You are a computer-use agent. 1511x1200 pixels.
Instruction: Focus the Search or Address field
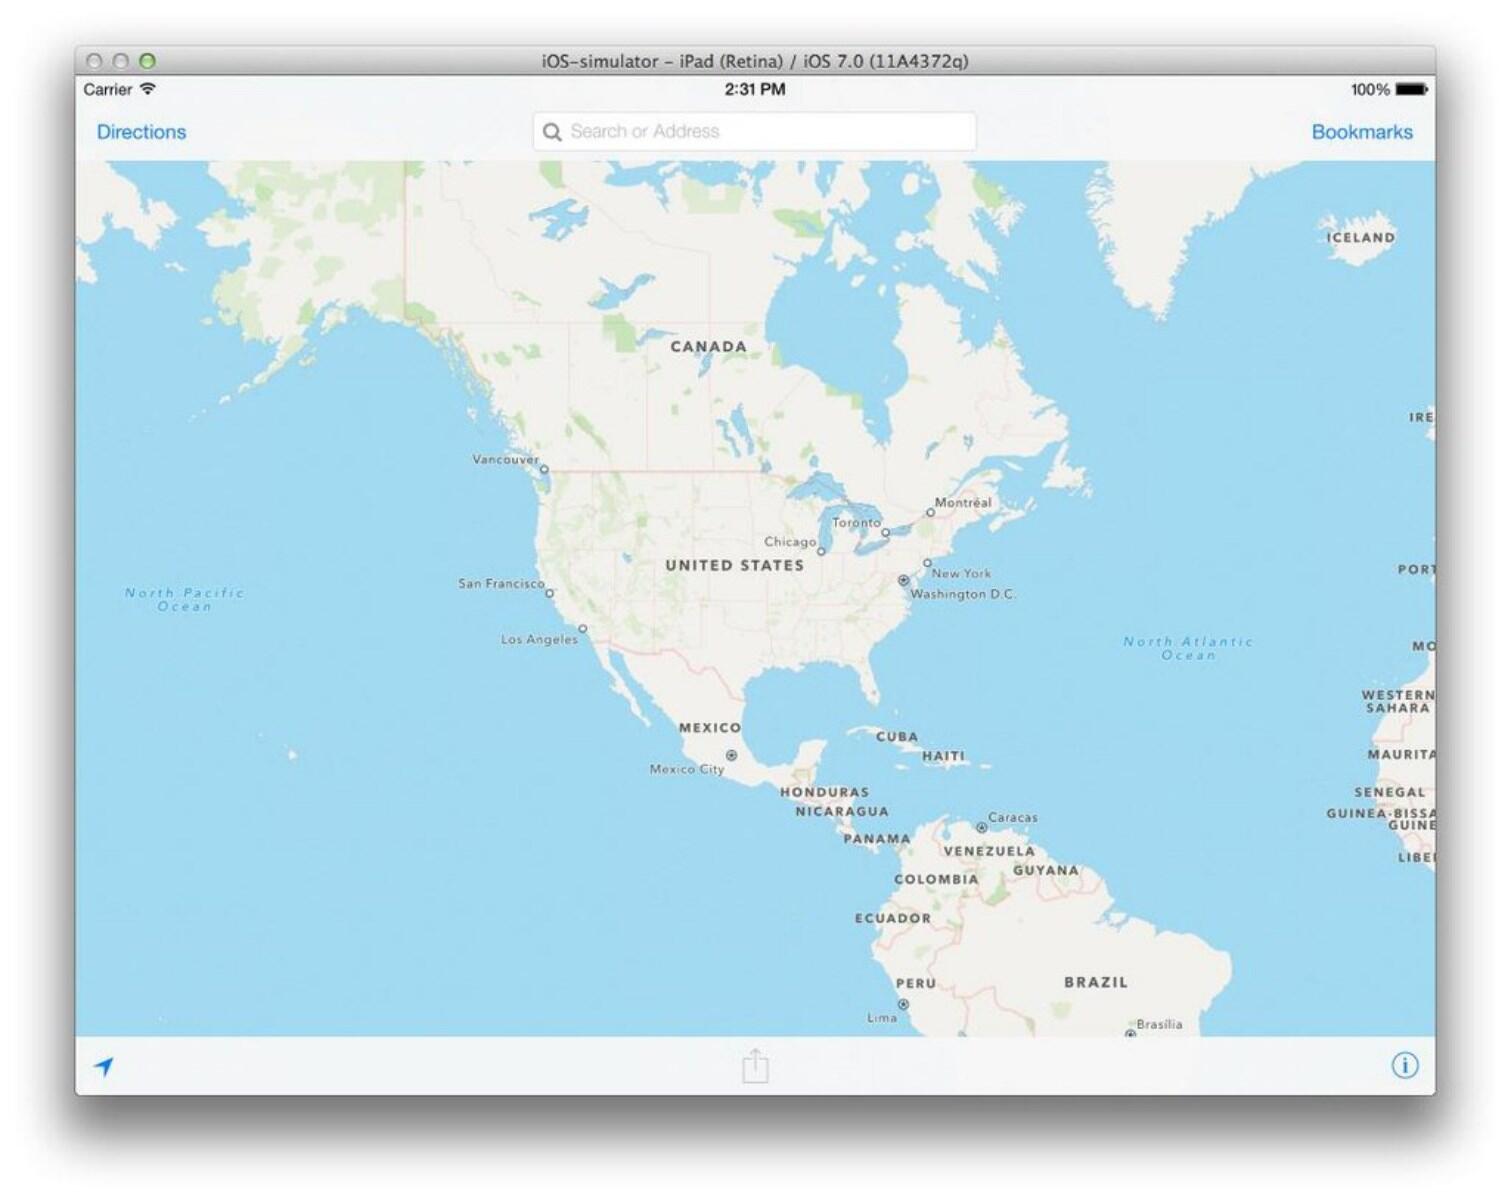[755, 132]
